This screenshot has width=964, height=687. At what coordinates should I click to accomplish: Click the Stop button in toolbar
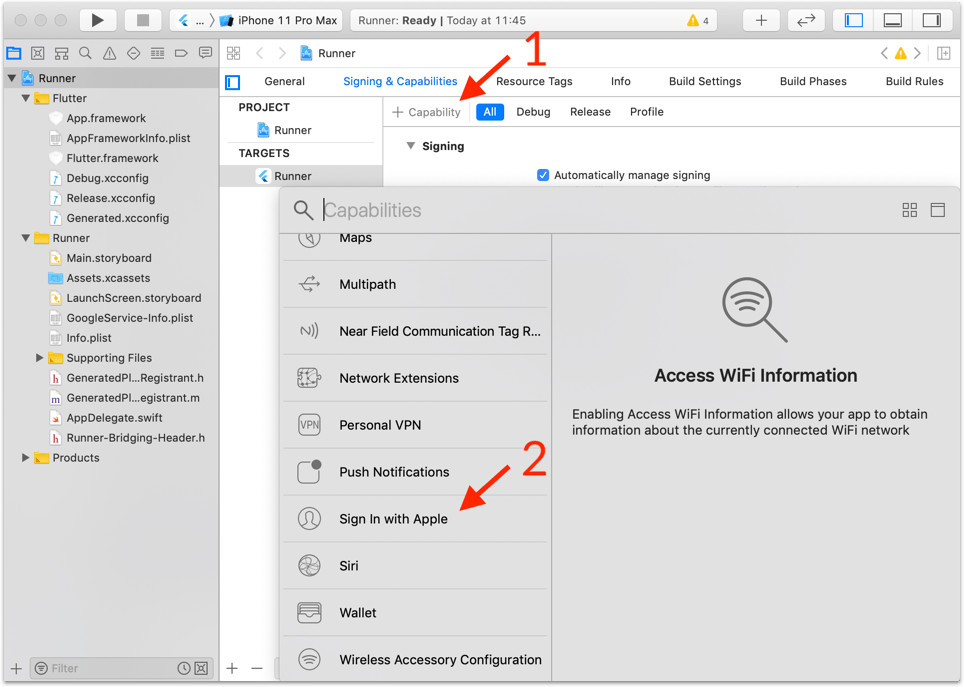[143, 20]
